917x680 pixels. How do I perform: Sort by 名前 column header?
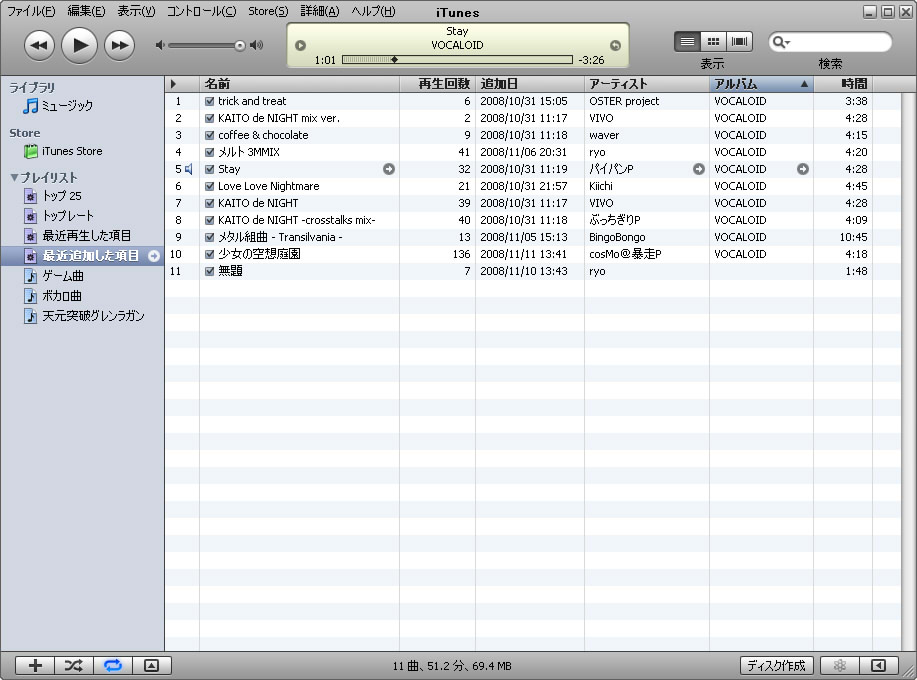(x=299, y=84)
